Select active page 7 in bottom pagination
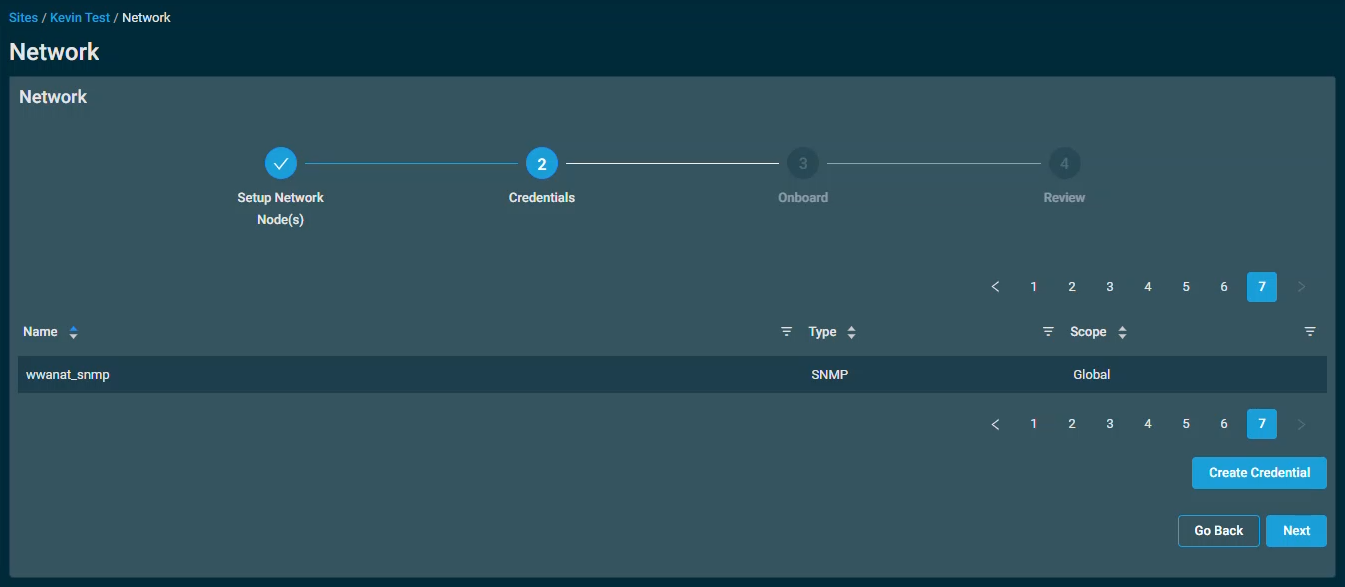 1262,424
